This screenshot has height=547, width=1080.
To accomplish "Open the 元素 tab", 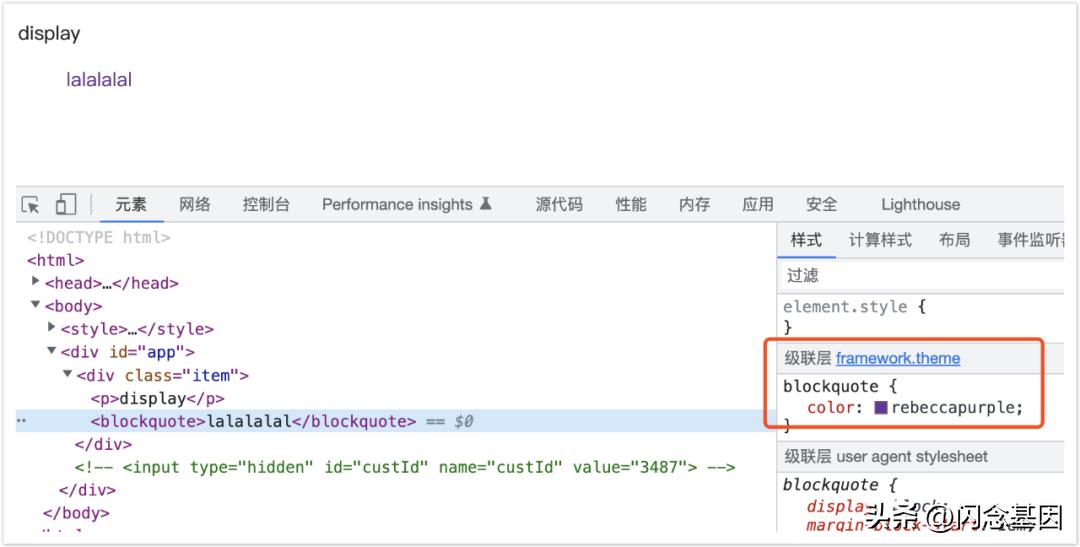I will click(131, 205).
